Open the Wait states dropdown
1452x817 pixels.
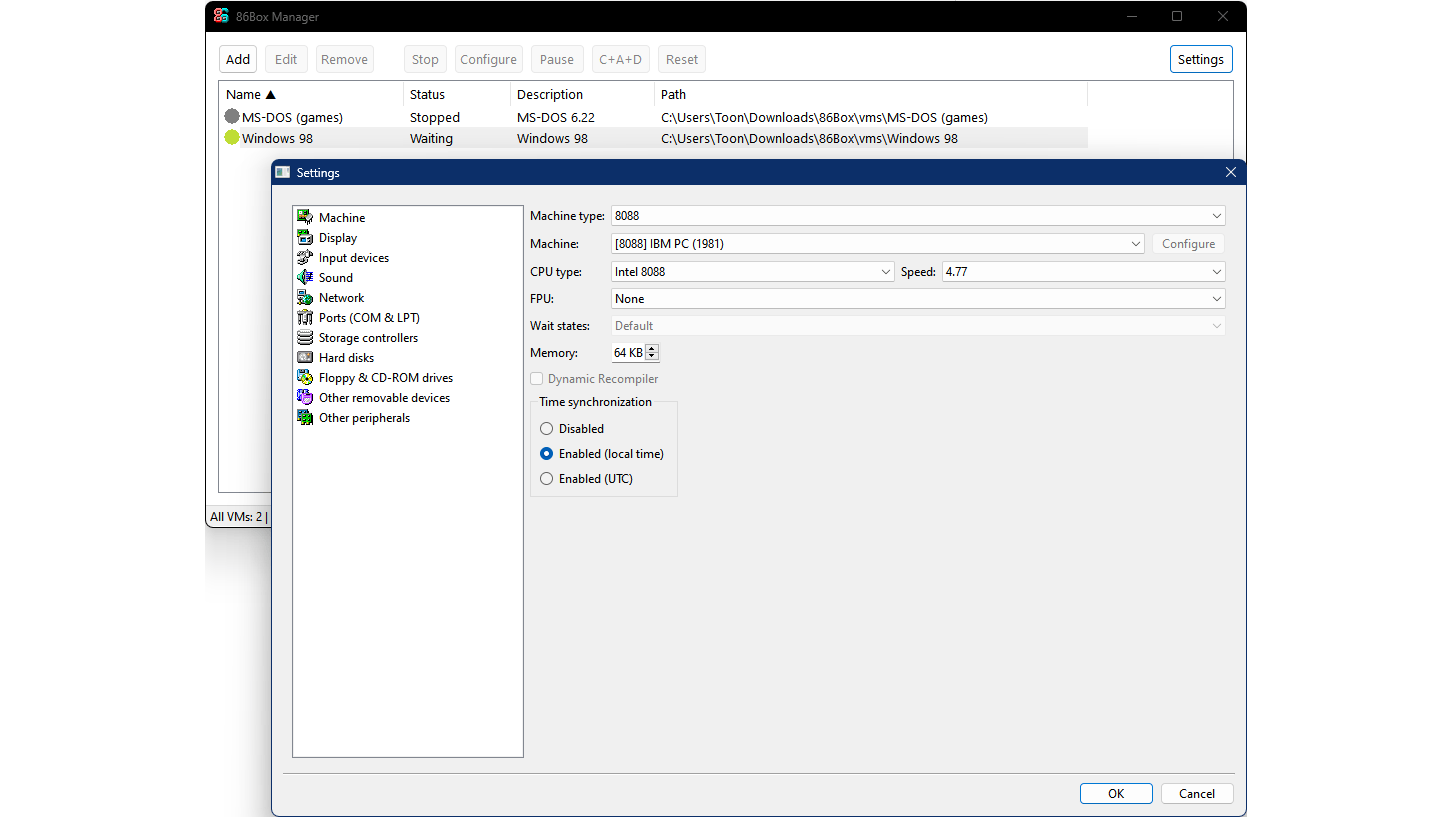point(918,325)
